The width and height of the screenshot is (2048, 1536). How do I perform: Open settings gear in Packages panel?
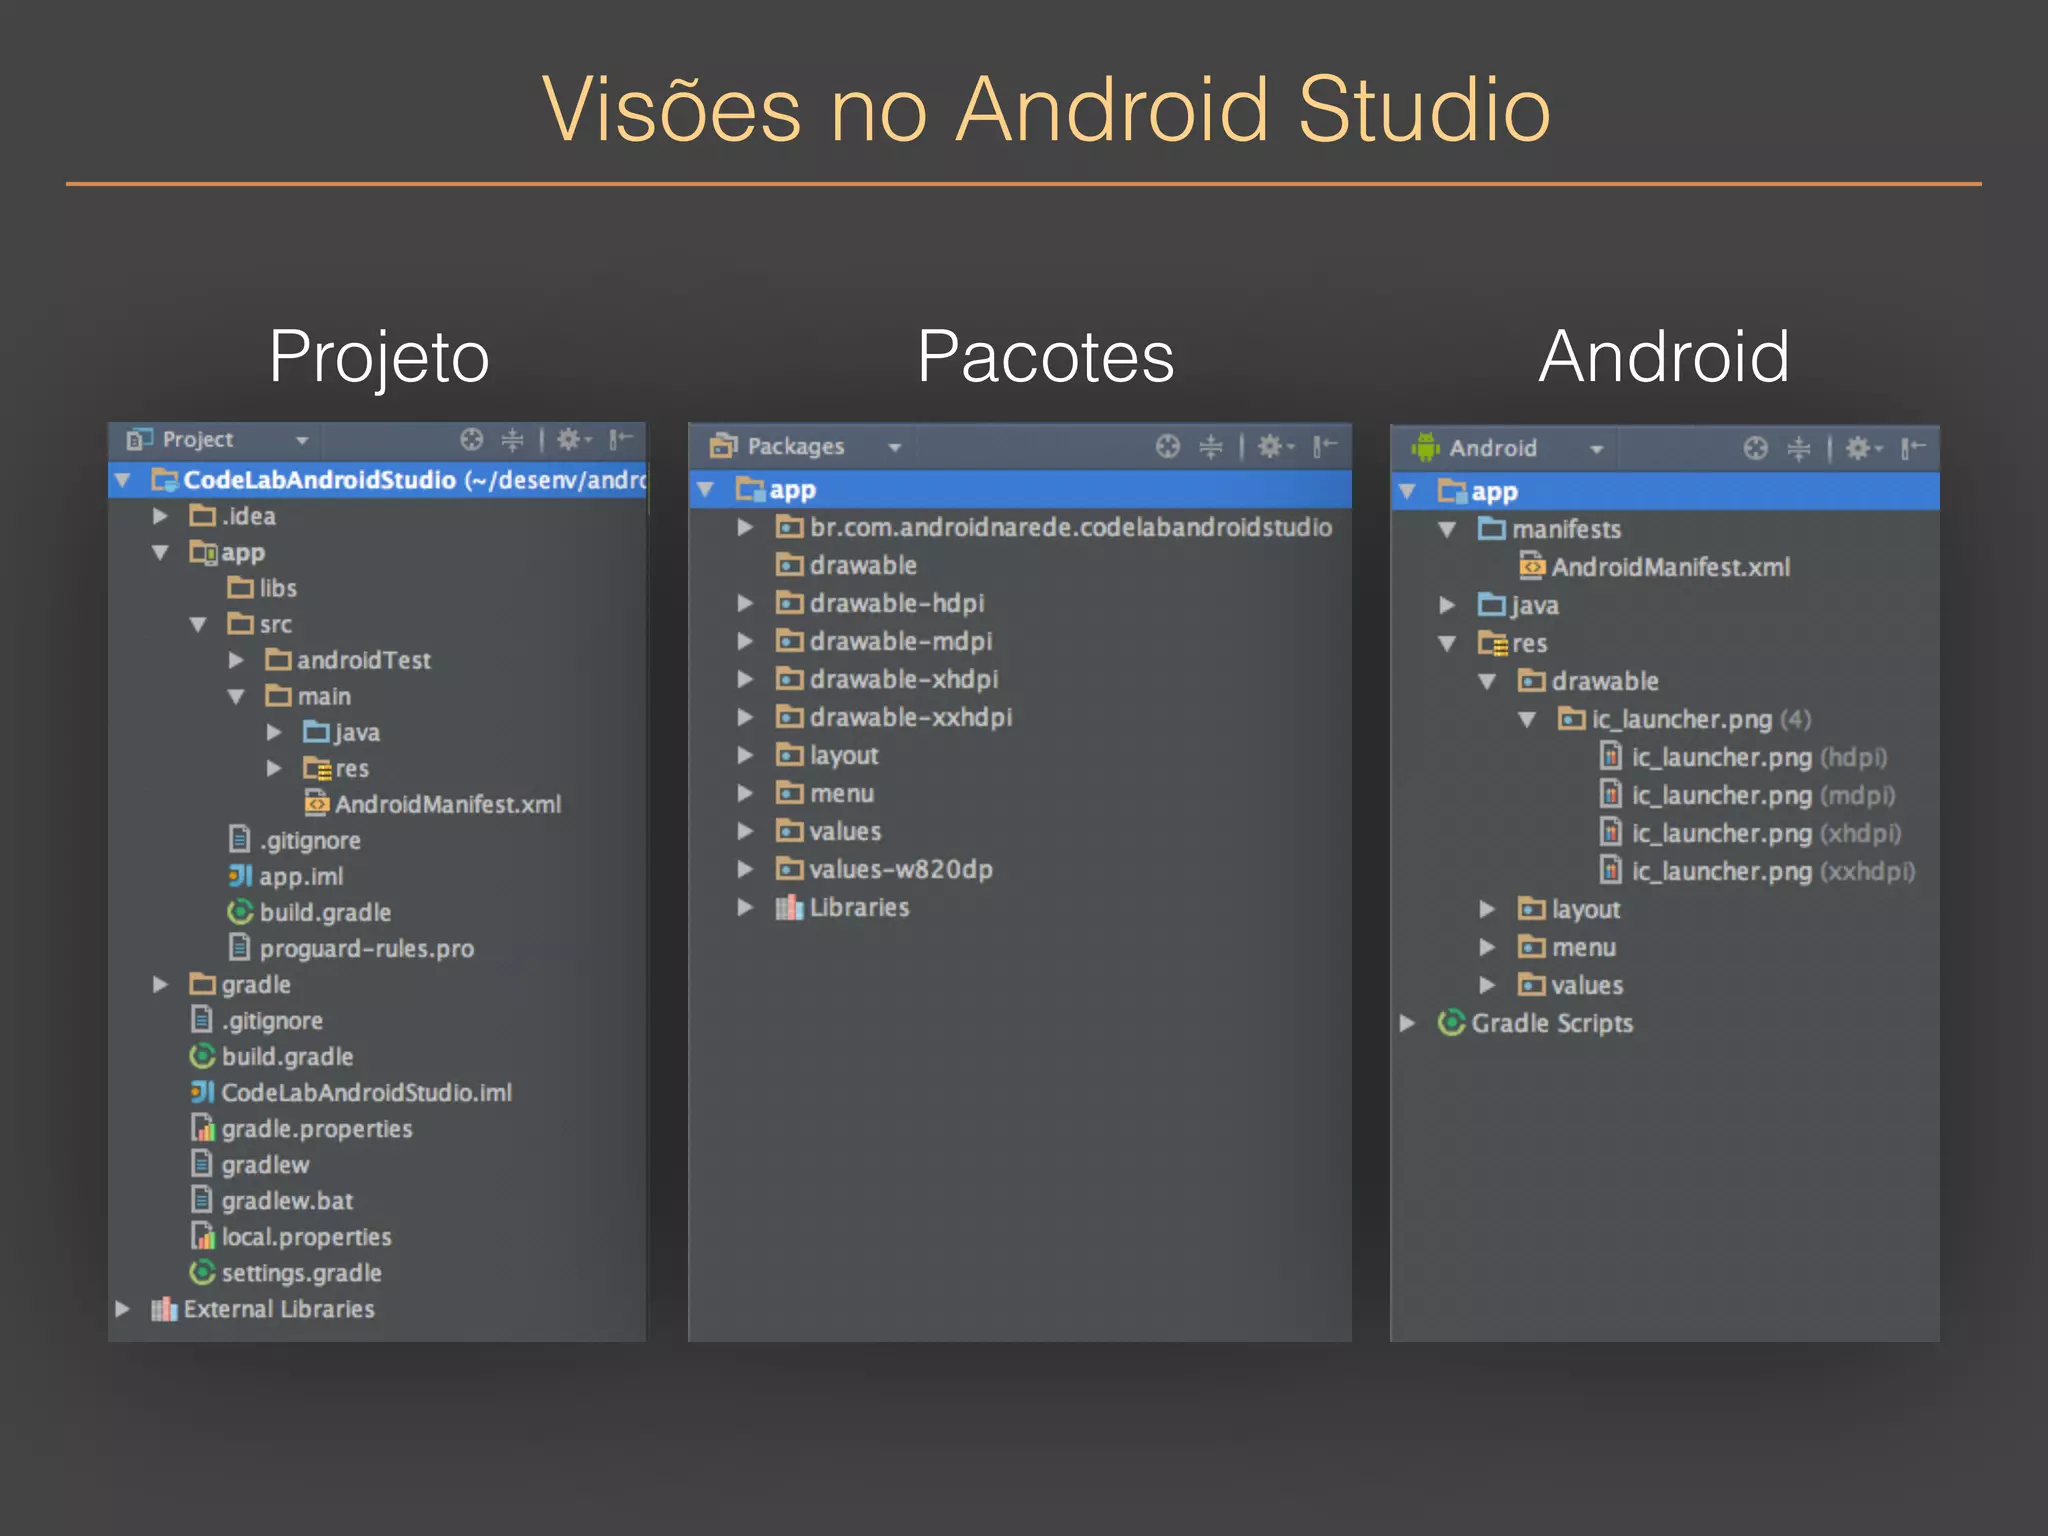[1274, 446]
